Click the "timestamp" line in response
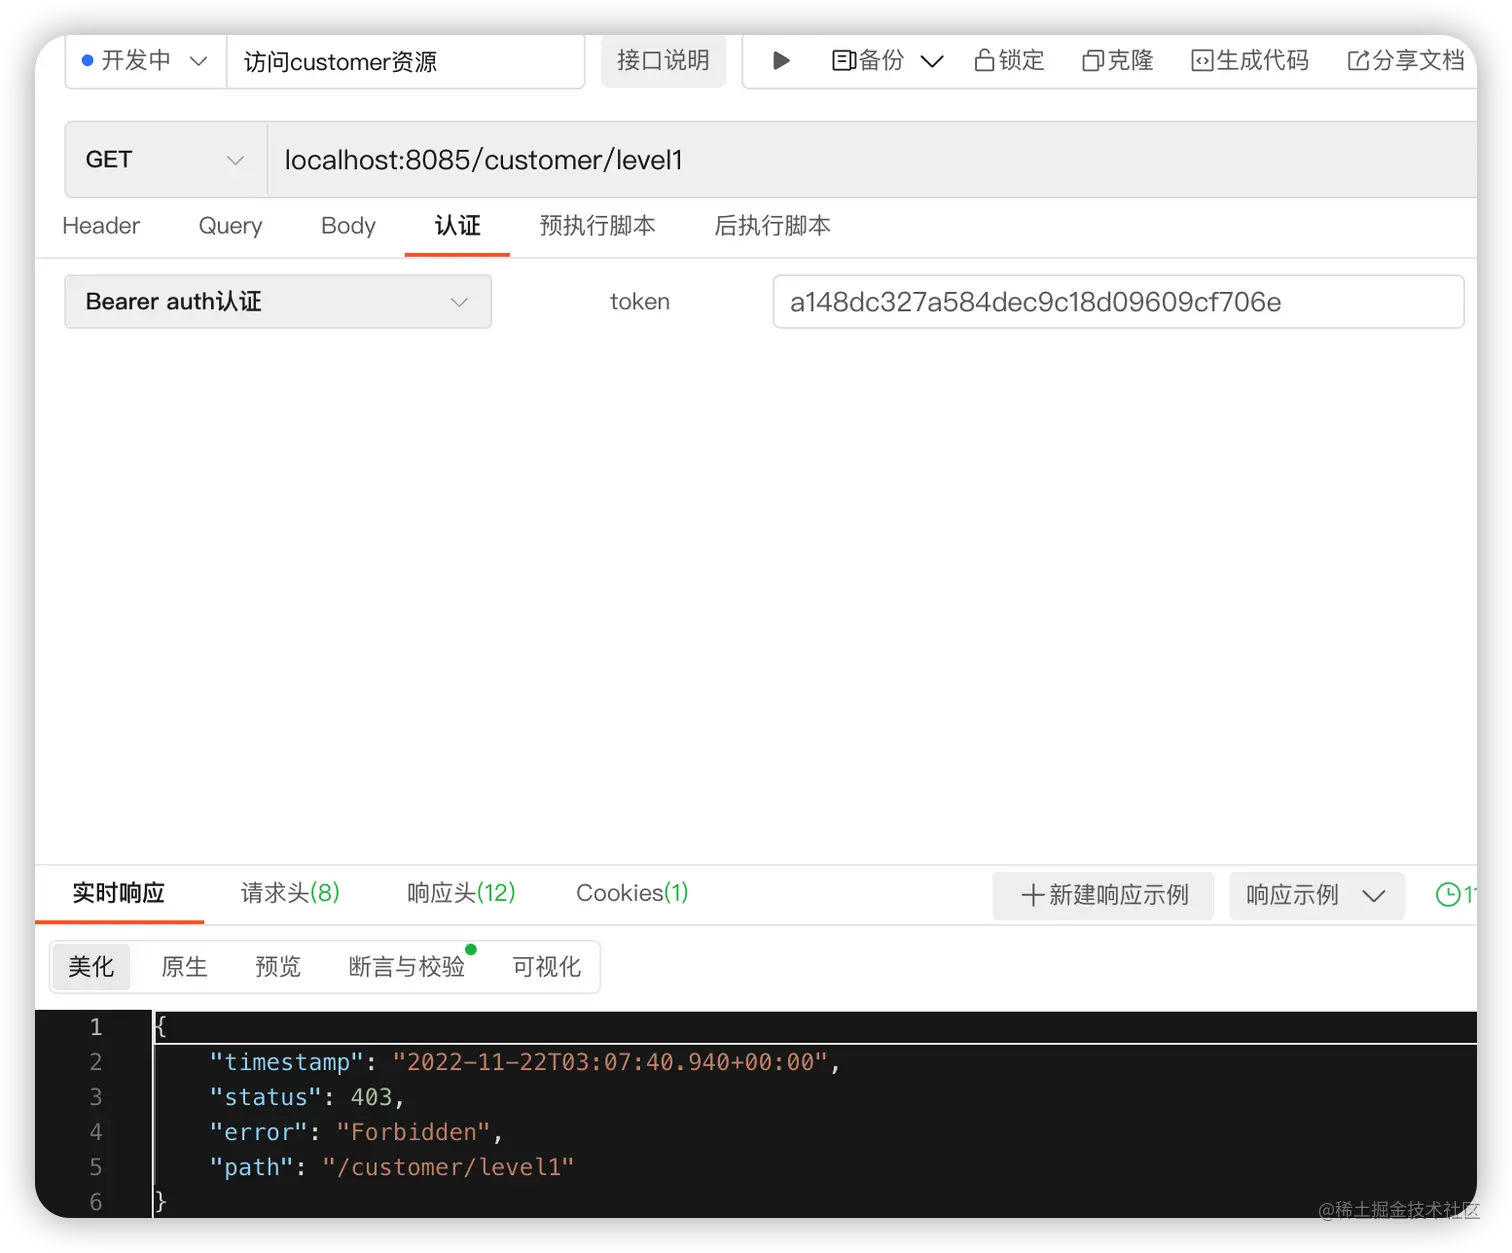The width and height of the screenshot is (1512, 1253). coord(524,1062)
